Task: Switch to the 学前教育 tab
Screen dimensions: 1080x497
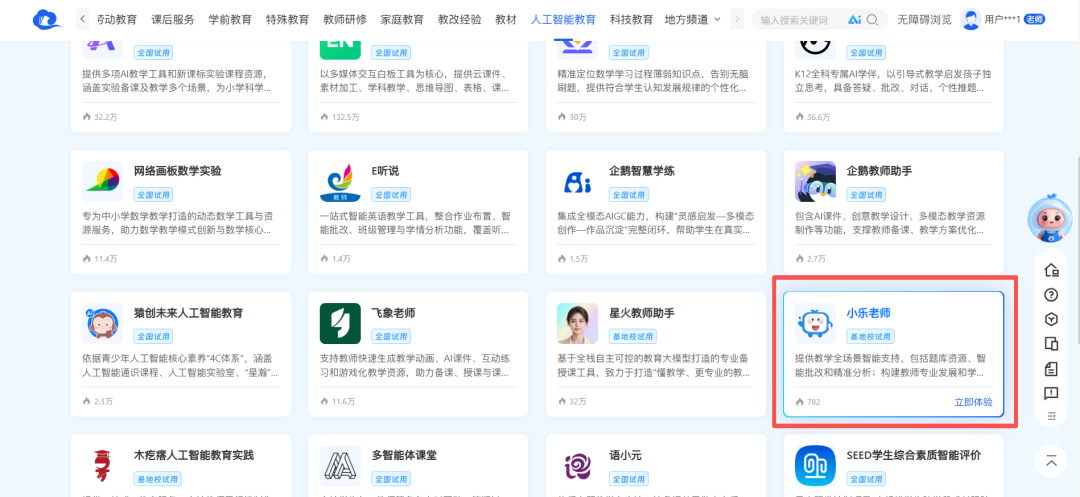Action: click(230, 19)
